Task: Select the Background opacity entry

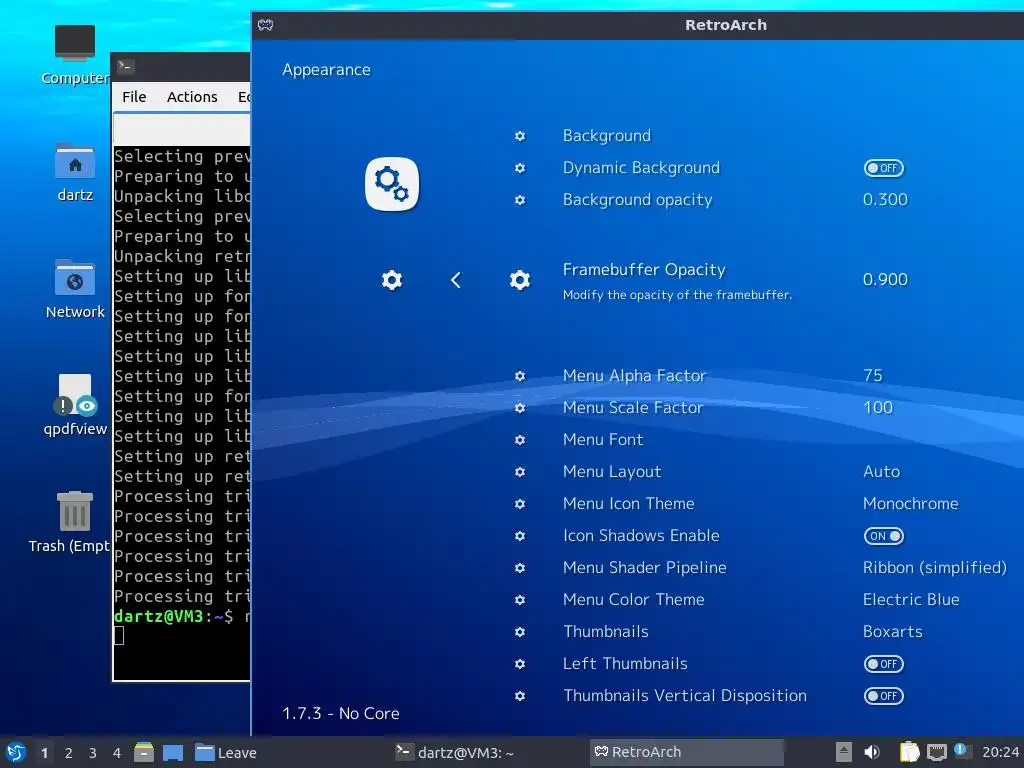Action: [637, 200]
